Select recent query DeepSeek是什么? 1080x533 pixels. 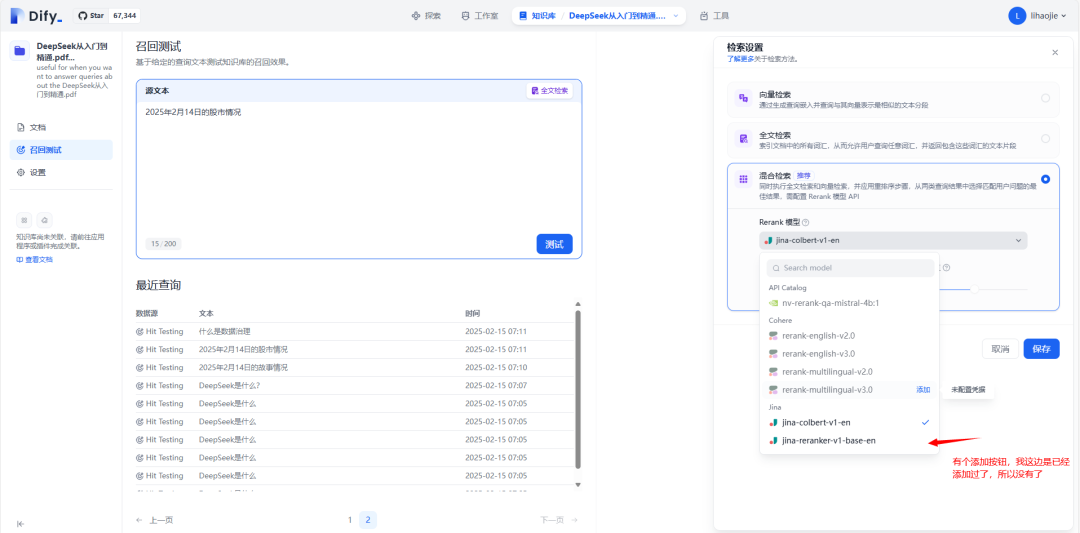[x=355, y=385]
